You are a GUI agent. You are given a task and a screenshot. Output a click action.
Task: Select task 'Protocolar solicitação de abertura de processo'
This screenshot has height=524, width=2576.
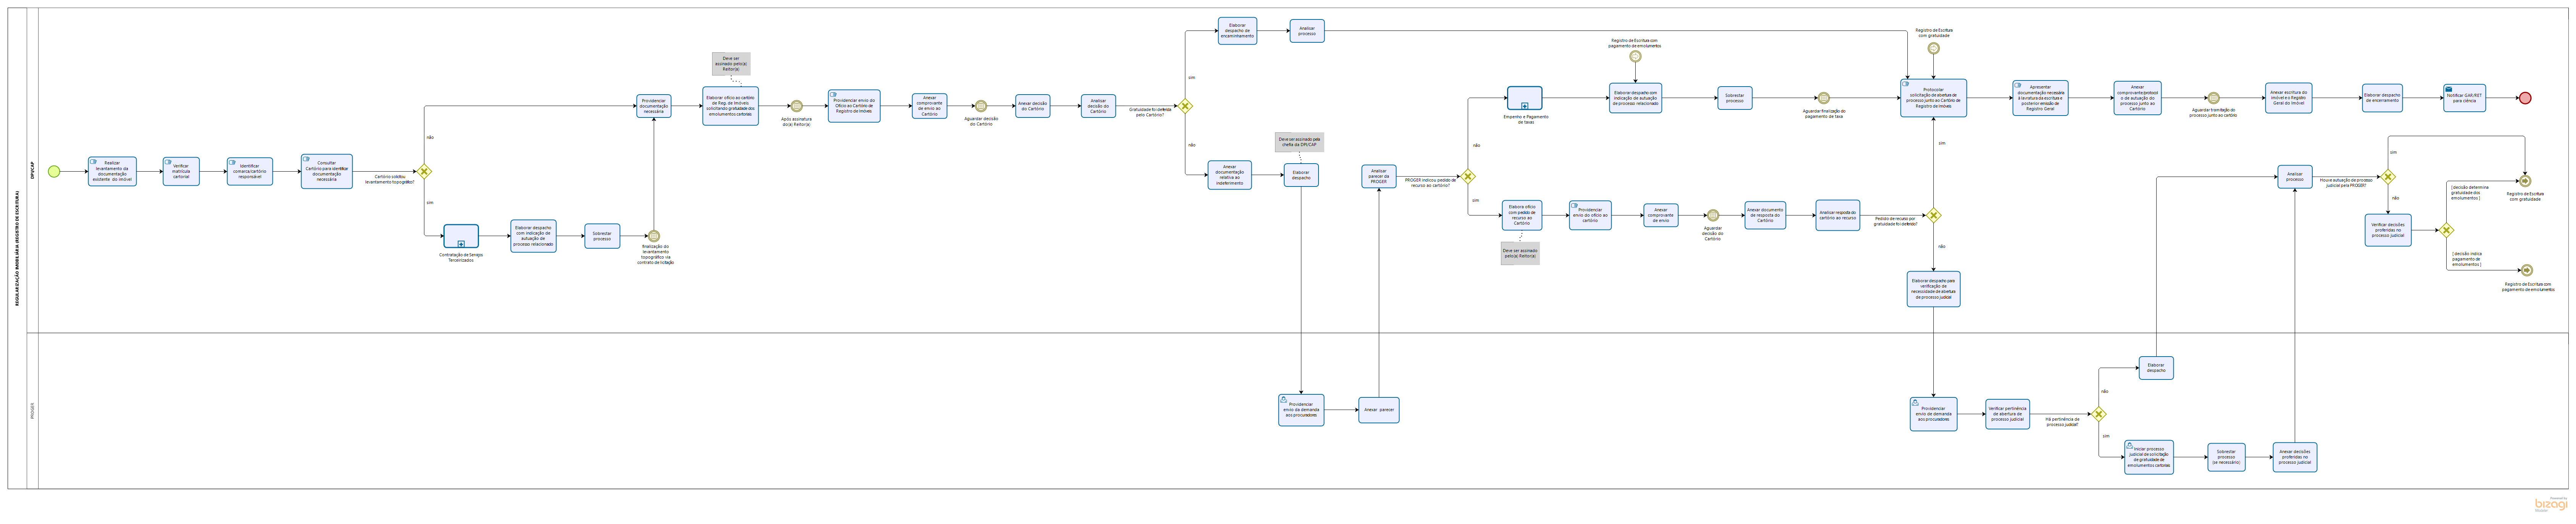[1933, 98]
